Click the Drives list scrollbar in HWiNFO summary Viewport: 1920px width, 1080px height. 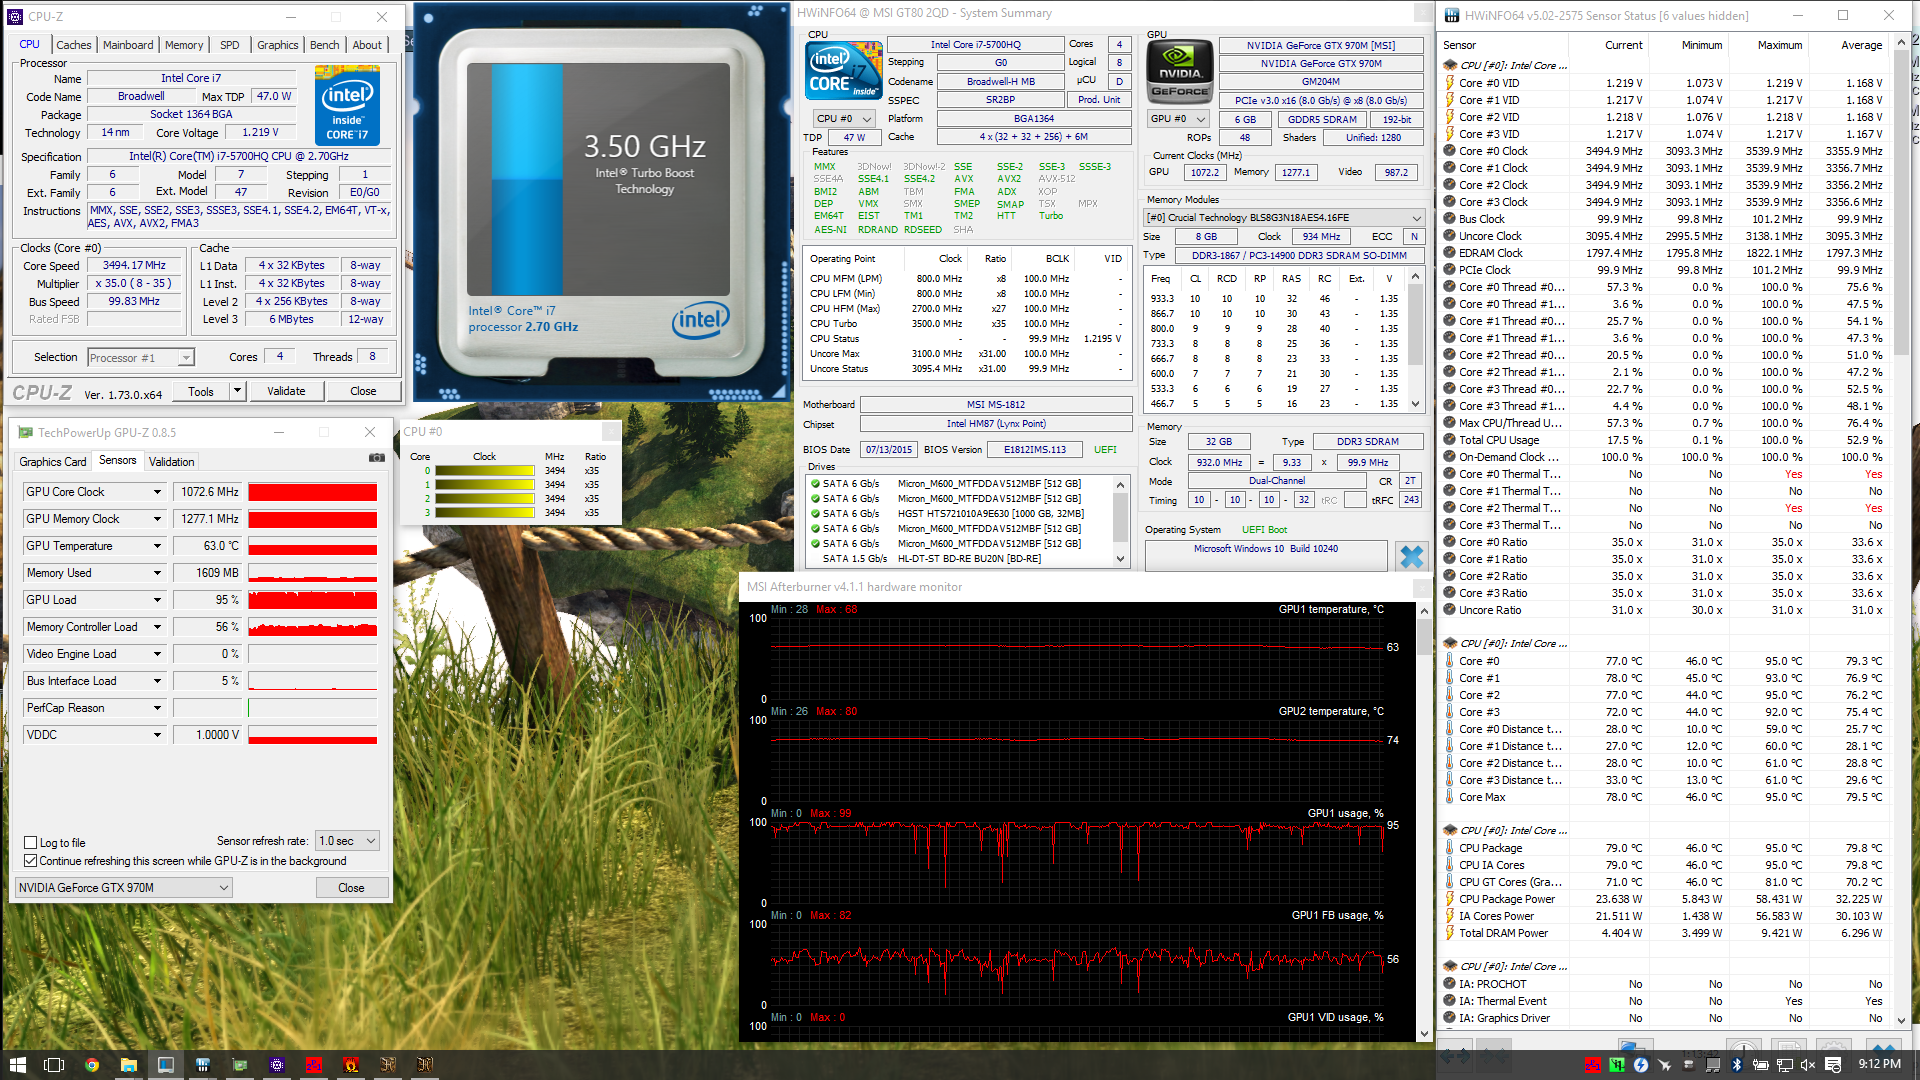1120,520
